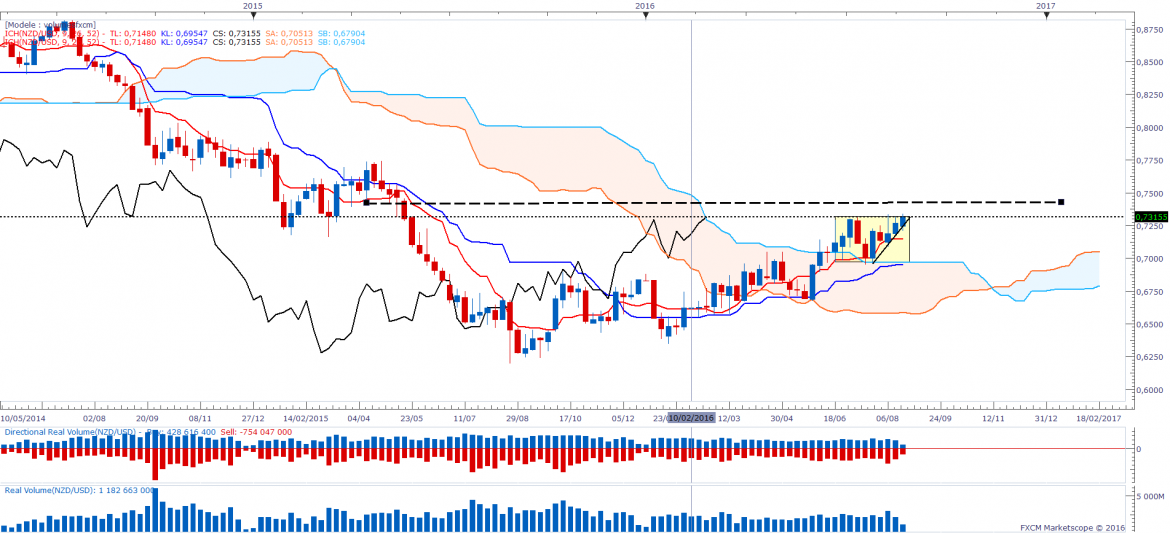
Task: Click the 5 000M volume axis label
Action: coord(1149,496)
